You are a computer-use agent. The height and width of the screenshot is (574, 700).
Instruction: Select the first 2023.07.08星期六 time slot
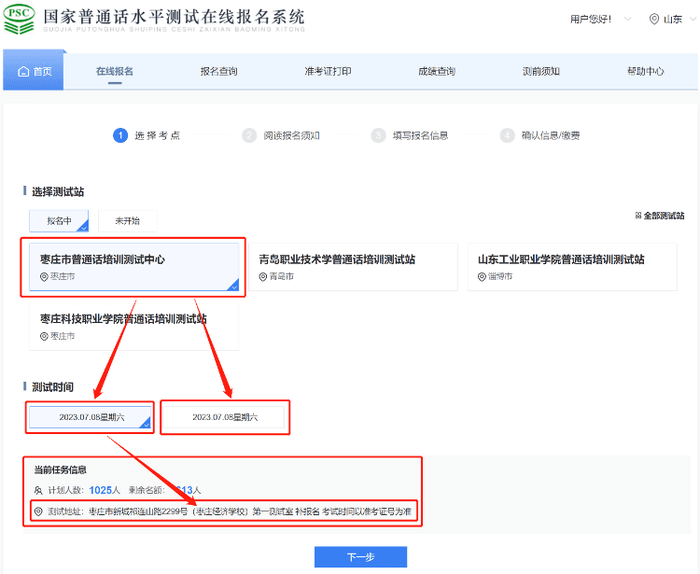(91, 417)
